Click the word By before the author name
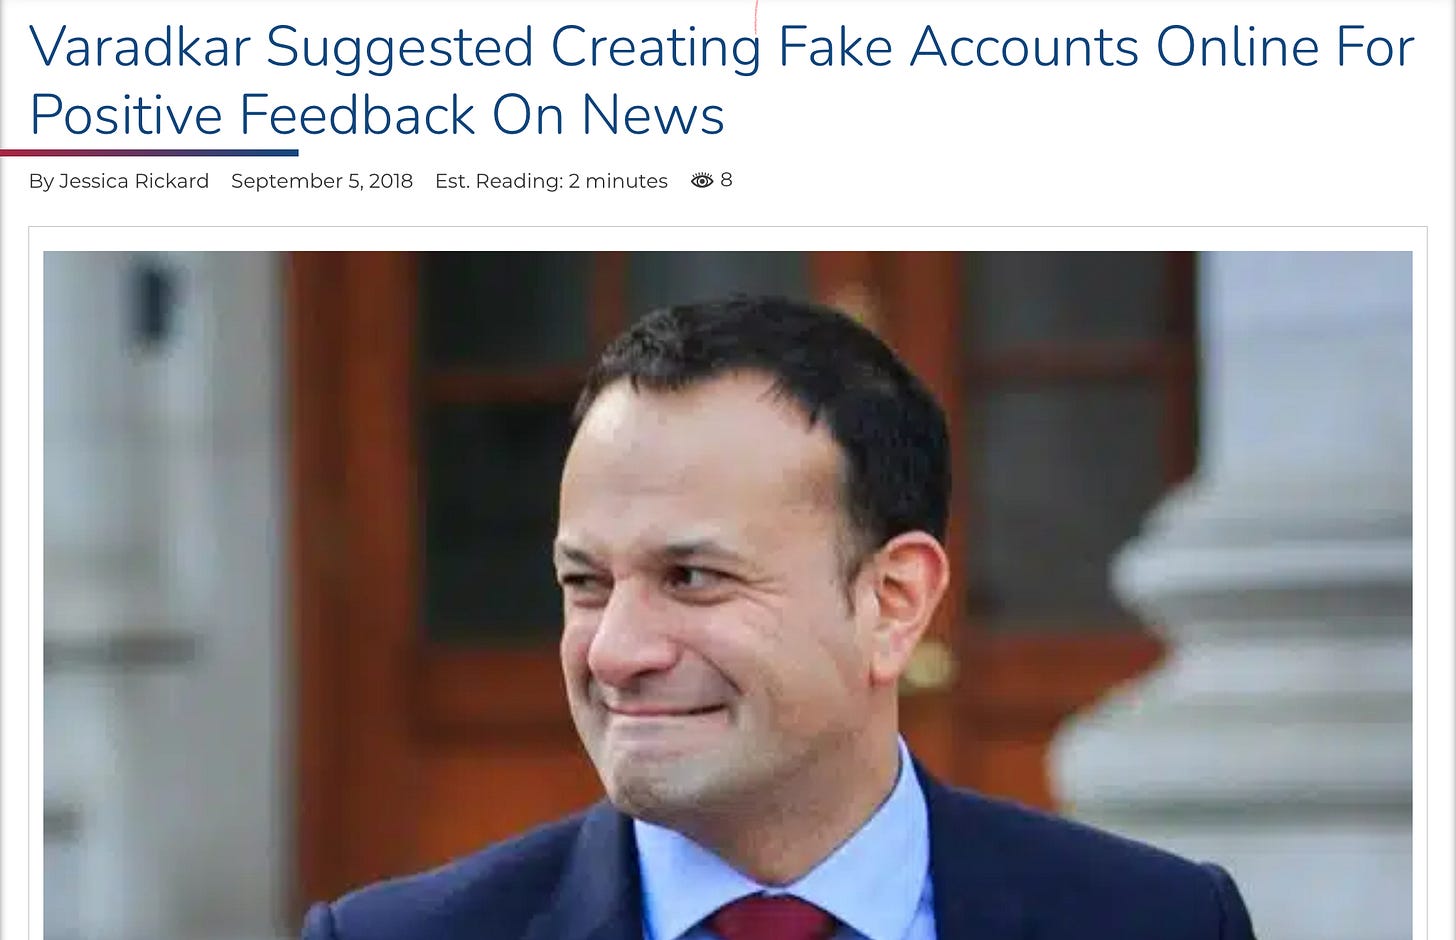Image resolution: width=1456 pixels, height=940 pixels. (41, 181)
